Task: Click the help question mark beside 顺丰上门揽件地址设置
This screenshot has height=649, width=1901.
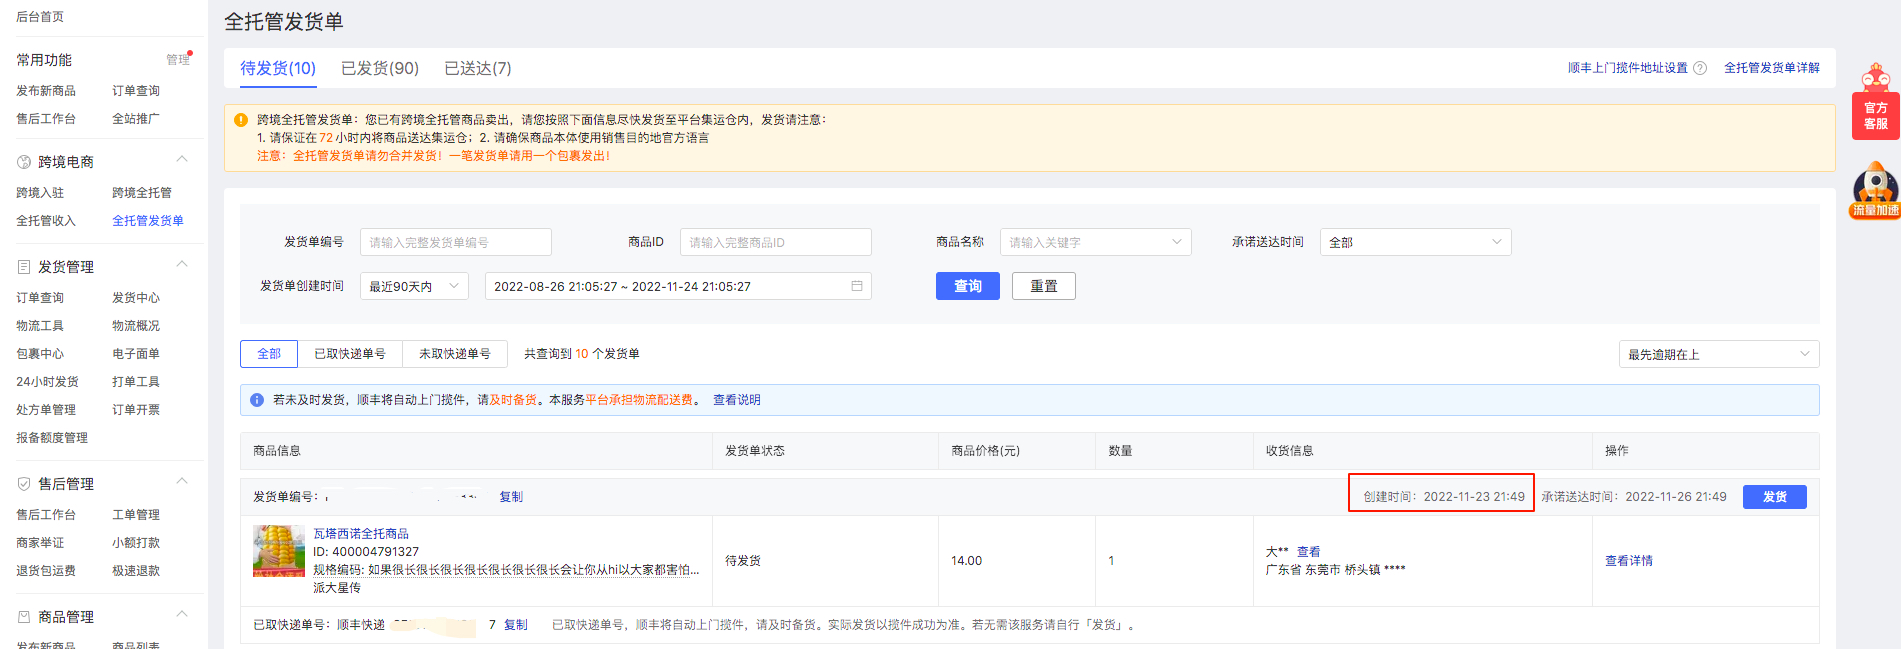Action: [1700, 68]
